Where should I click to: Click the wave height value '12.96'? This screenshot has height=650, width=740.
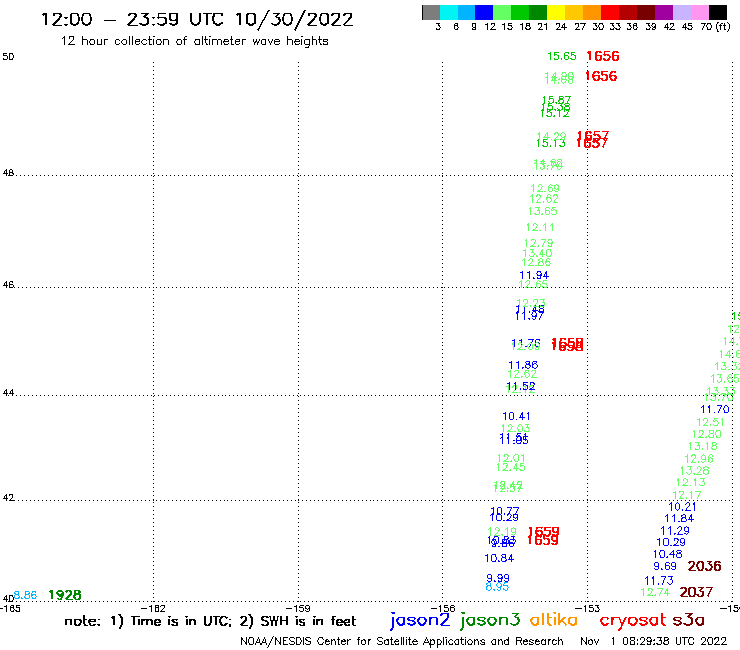(699, 458)
